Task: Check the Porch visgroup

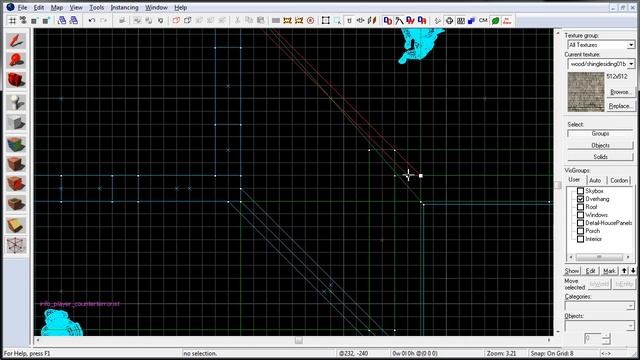Action: (580, 231)
